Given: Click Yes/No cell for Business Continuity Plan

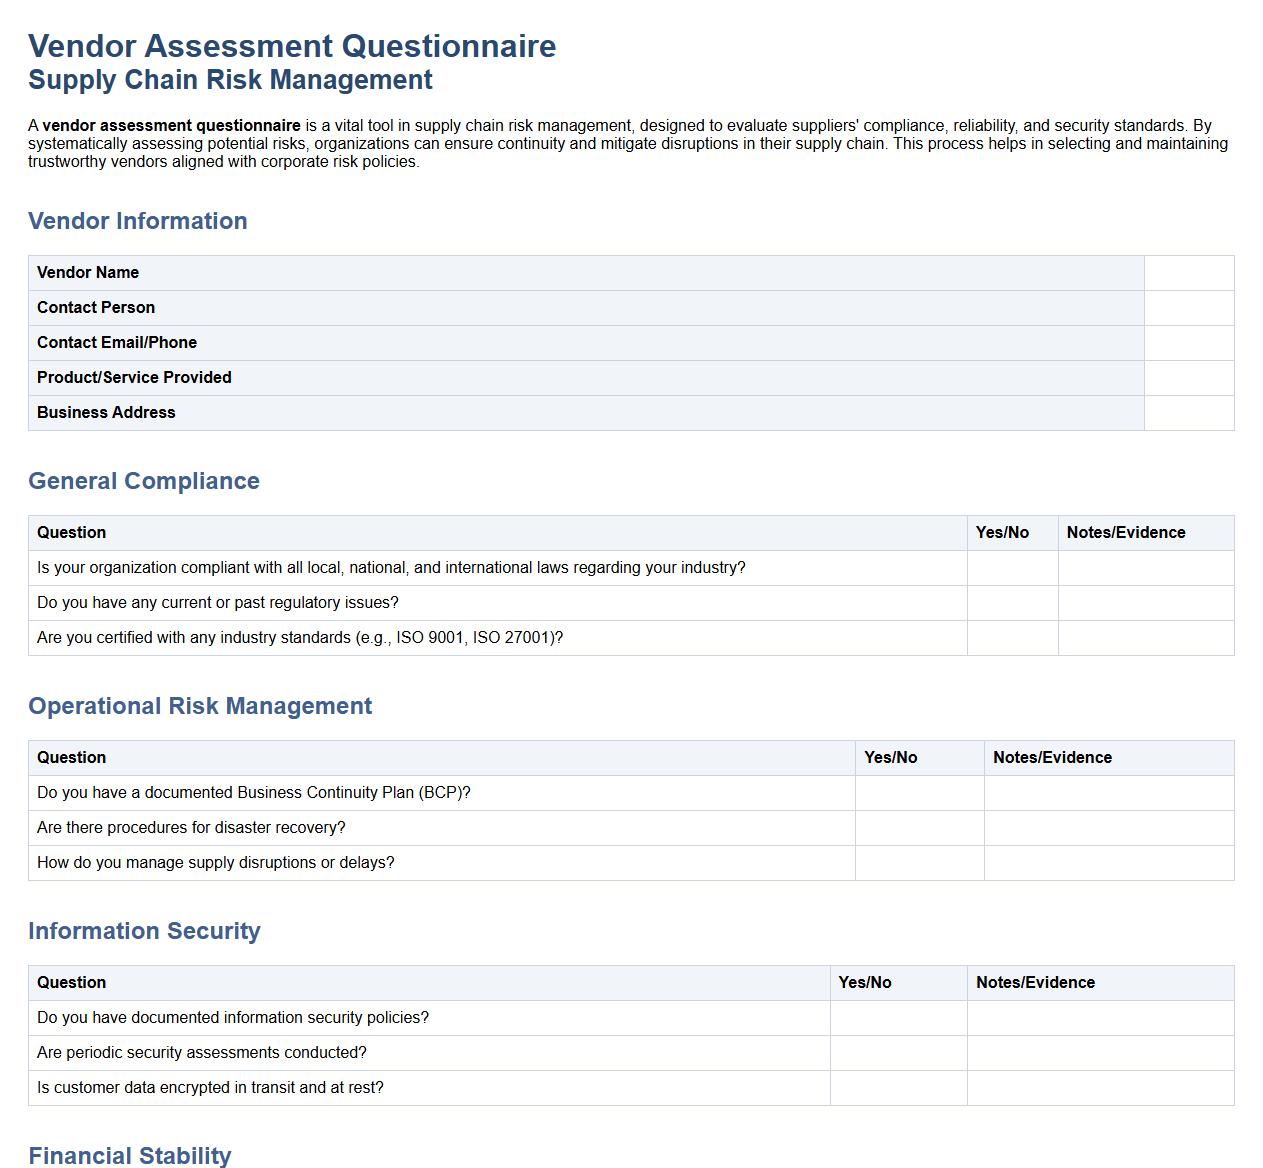Looking at the screenshot, I should point(919,792).
